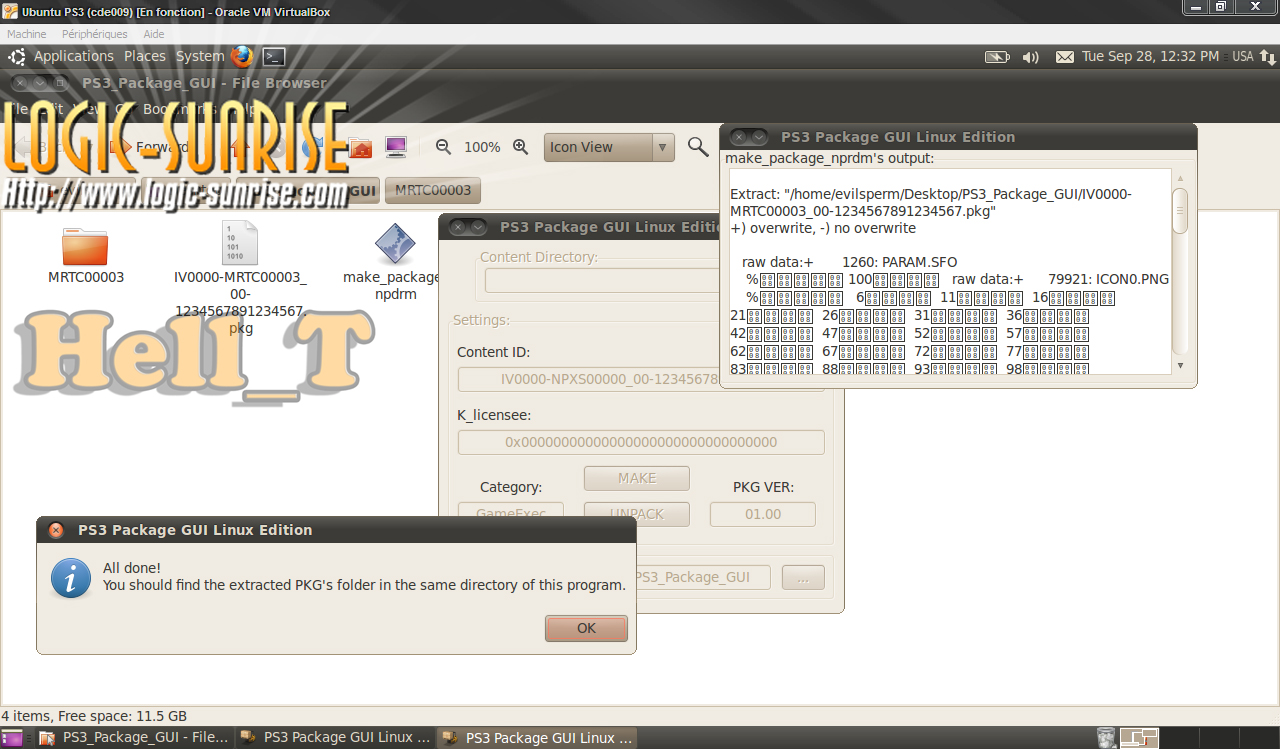Click the workspace switcher in bottom panel
Image resolution: width=1280 pixels, height=749 pixels.
pos(1139,738)
